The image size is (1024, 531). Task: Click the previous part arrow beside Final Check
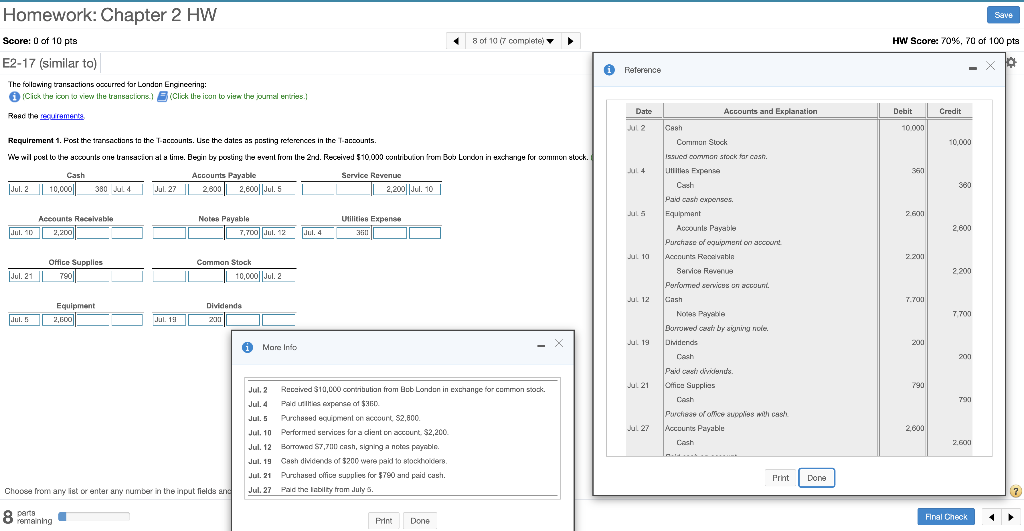(x=991, y=517)
